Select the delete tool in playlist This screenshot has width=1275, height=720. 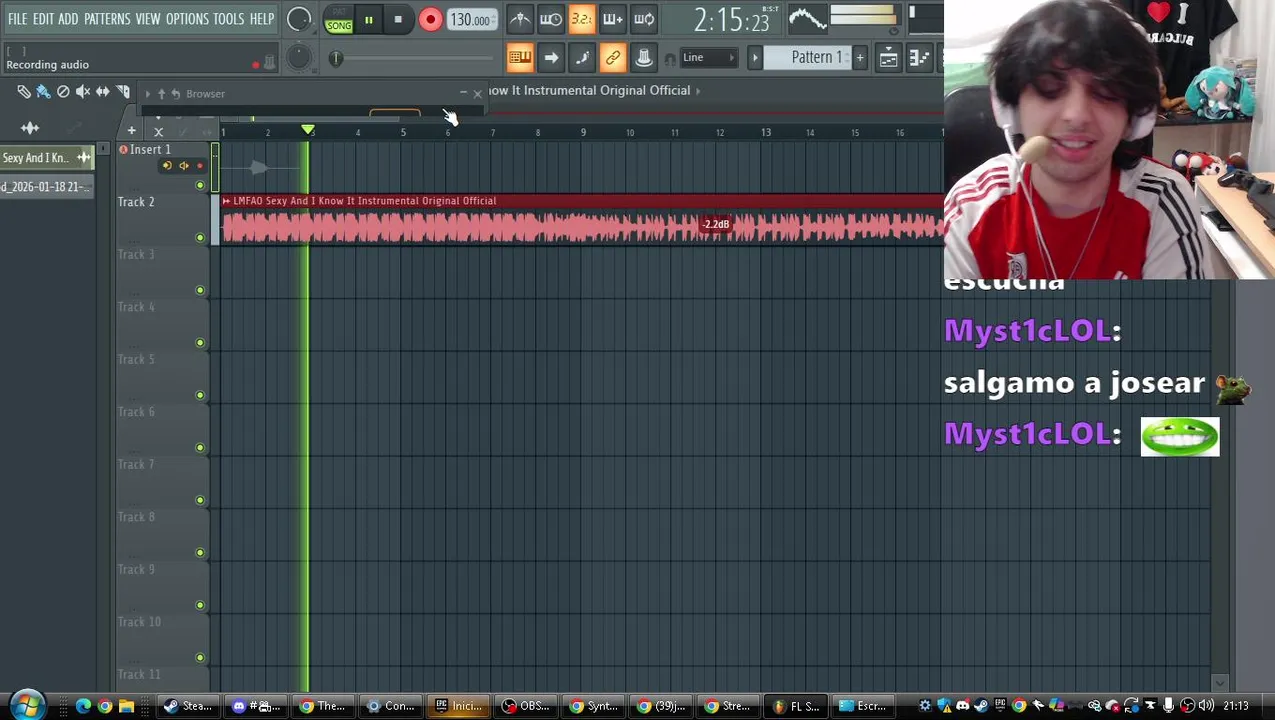coord(63,92)
